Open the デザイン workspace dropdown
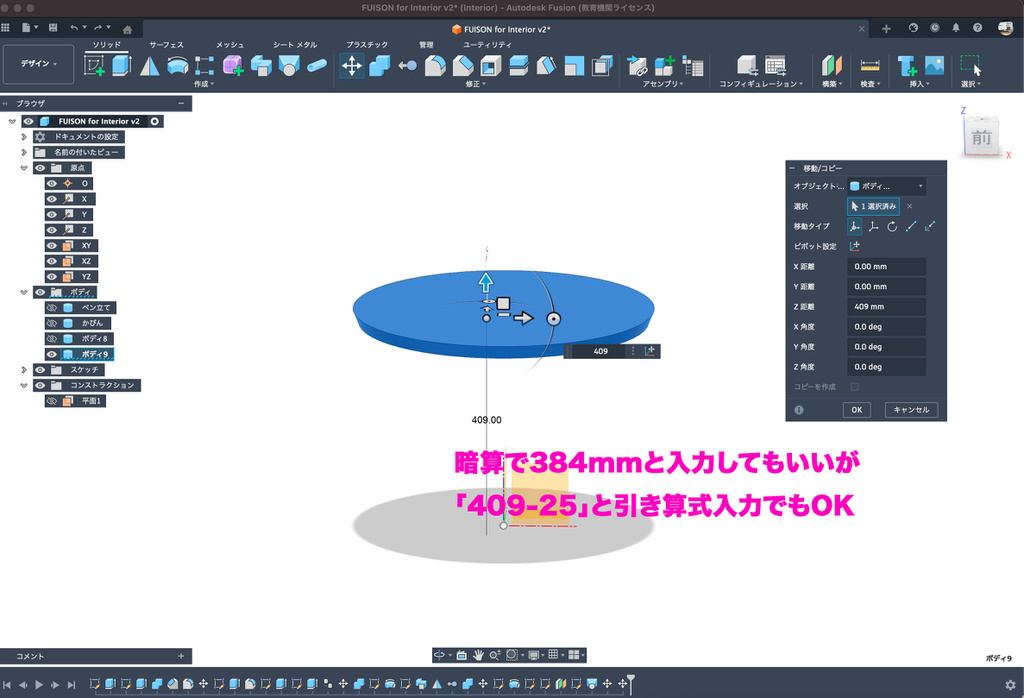The height and width of the screenshot is (698, 1024). click(39, 64)
